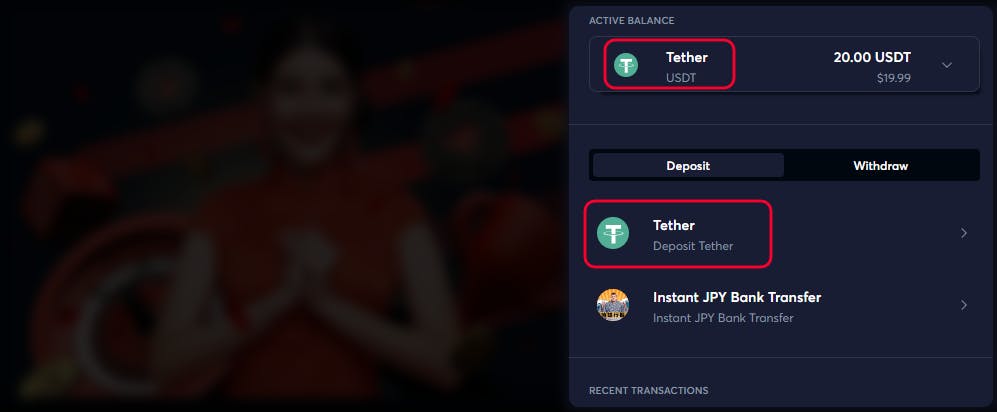Click the green Tether icon under Deposit
Screen dimensions: 997x412
[x=612, y=233]
